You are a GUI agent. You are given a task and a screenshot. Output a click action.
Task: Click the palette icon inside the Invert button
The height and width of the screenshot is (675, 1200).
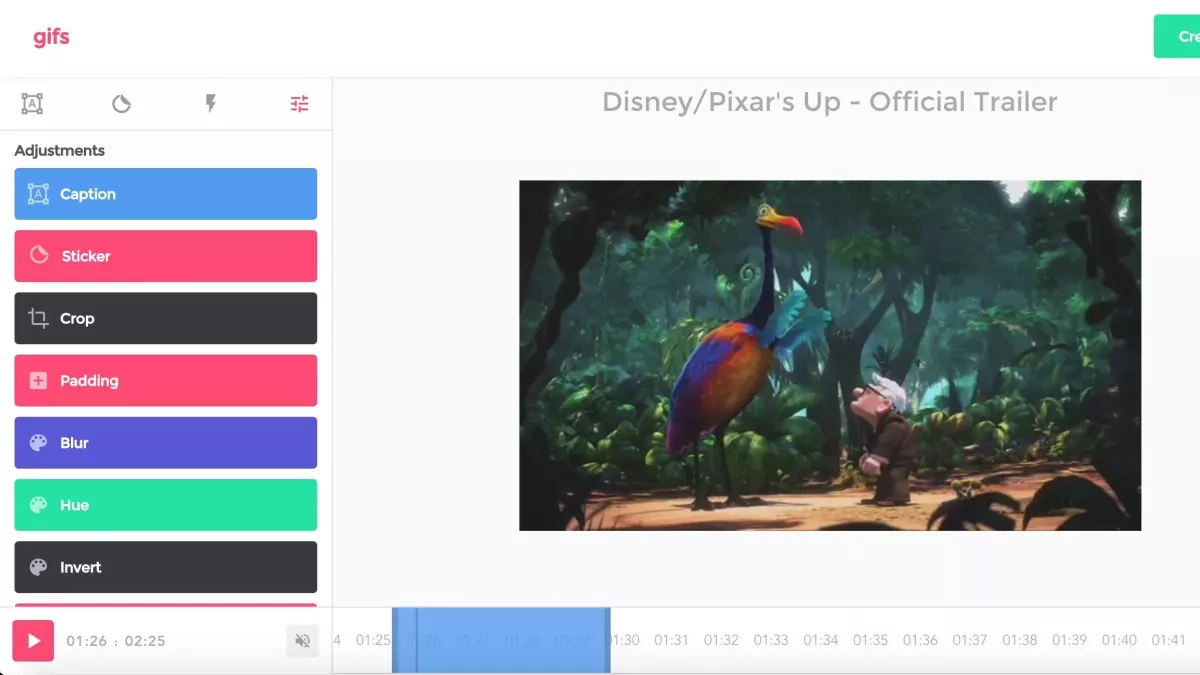[38, 567]
